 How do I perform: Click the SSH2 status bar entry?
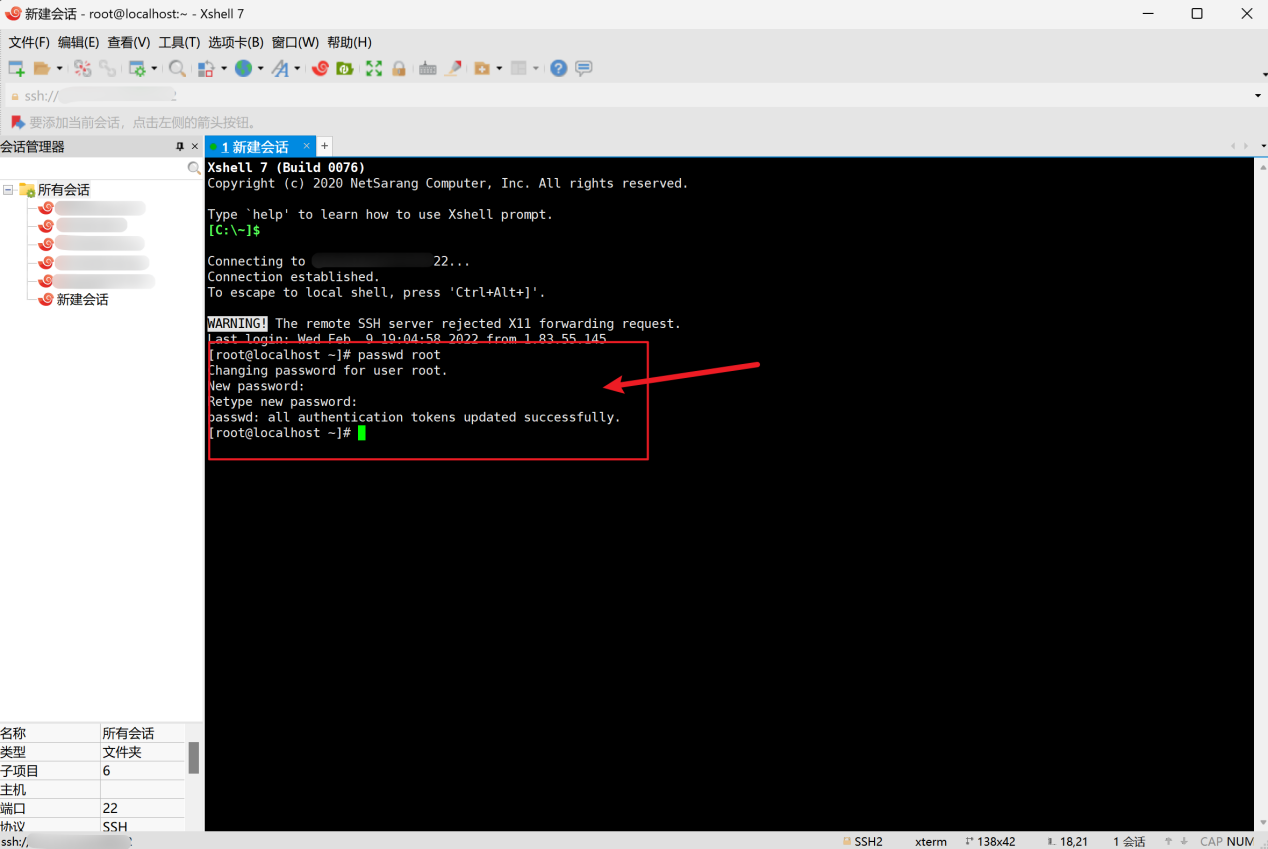click(862, 841)
